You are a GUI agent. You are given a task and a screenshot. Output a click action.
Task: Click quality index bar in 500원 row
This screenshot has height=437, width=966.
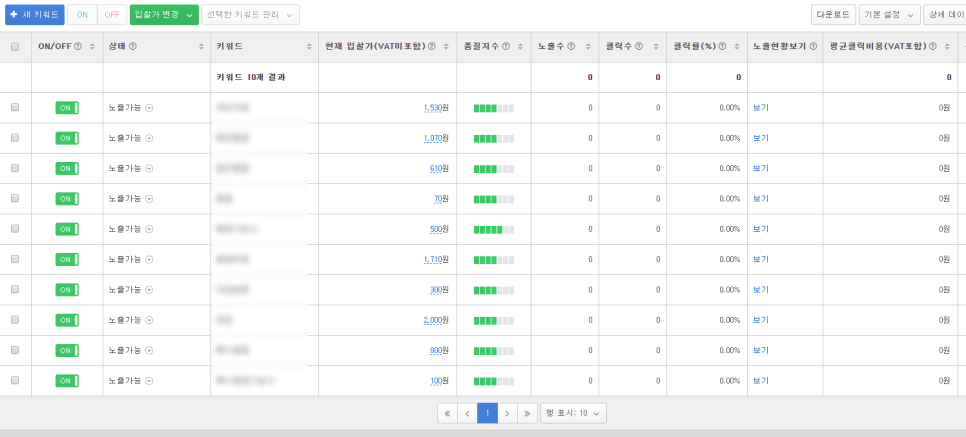tap(493, 229)
